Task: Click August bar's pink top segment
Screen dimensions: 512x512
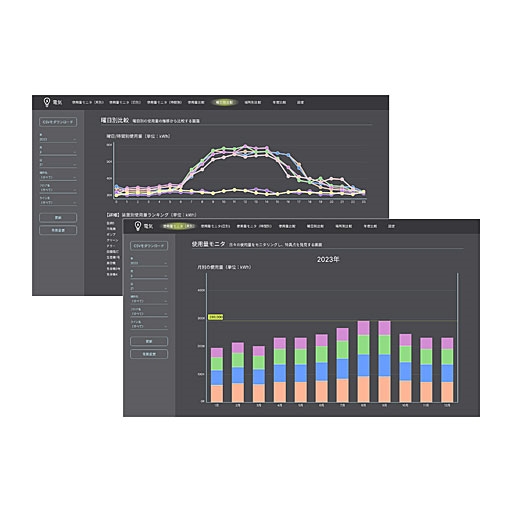Action: (x=363, y=328)
